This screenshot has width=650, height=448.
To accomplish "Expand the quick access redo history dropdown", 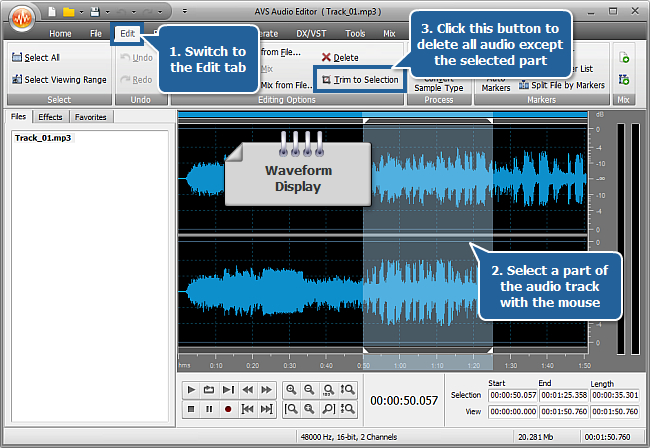I will point(160,12).
